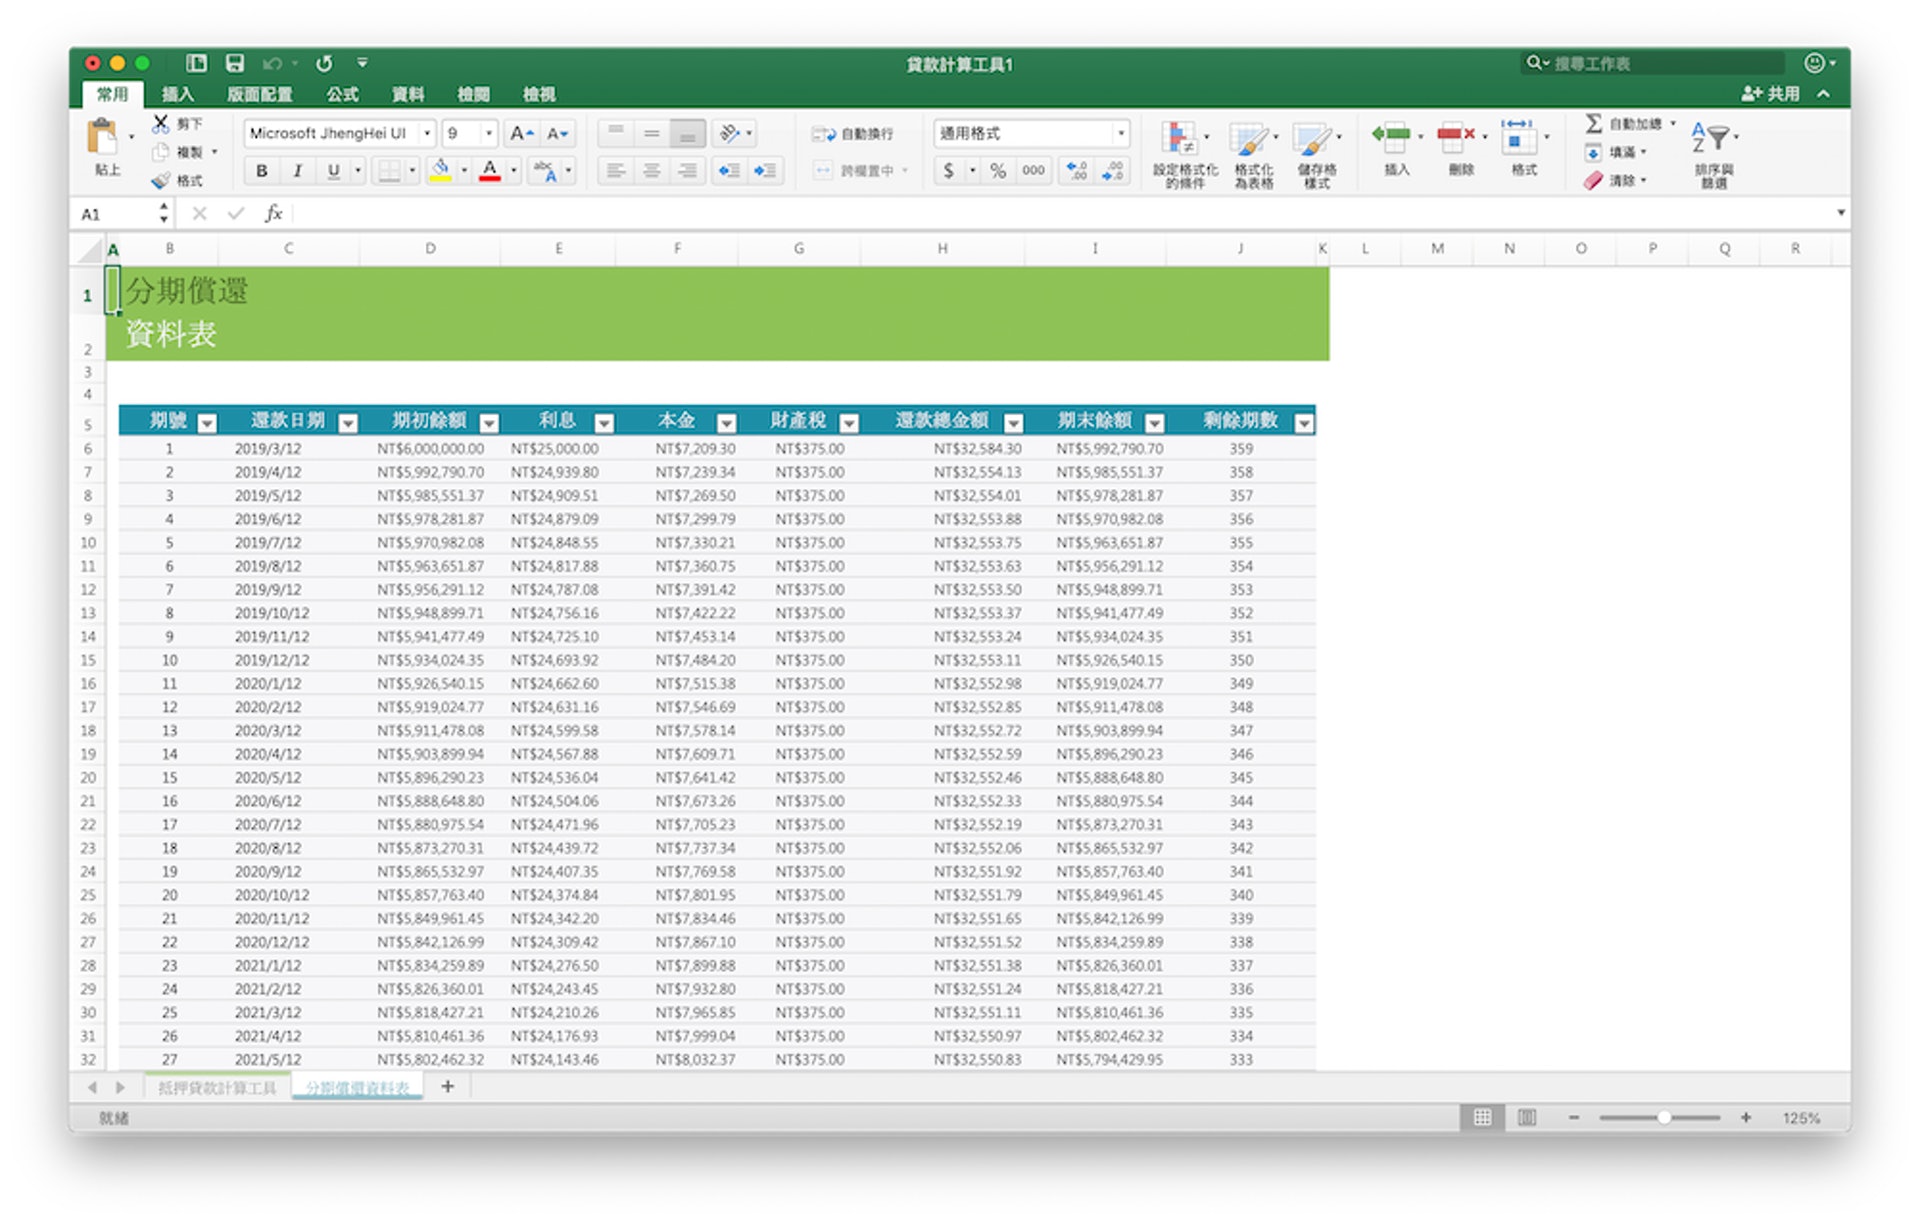1920x1223 pixels.
Task: Open the 抵押貸款計算工具 sheet tab
Action: coord(216,1088)
